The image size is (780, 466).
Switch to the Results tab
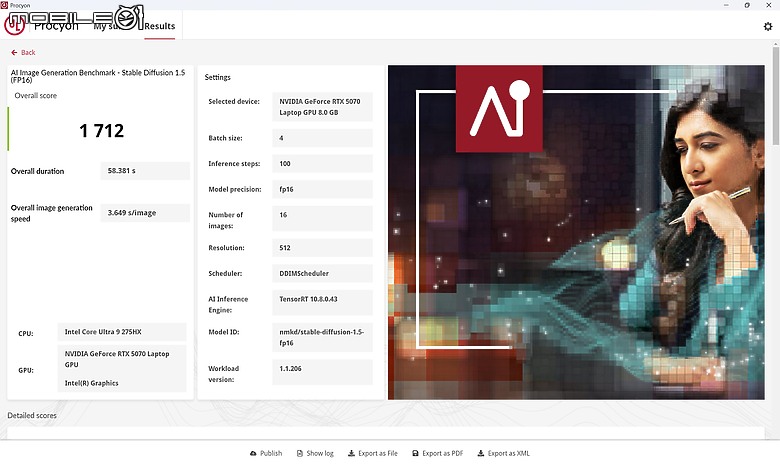pos(160,26)
